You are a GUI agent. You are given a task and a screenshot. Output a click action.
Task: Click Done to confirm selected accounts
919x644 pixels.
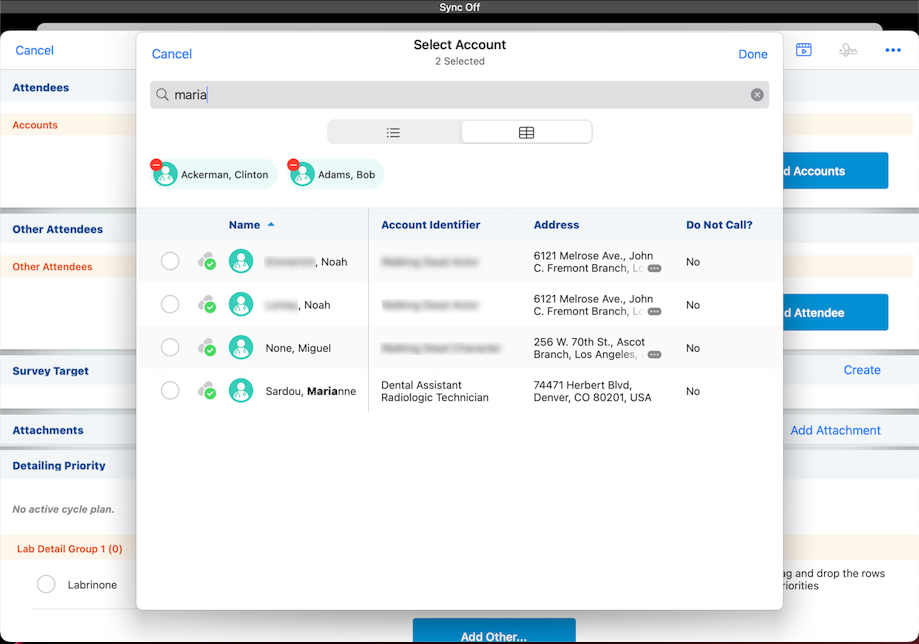tap(752, 54)
